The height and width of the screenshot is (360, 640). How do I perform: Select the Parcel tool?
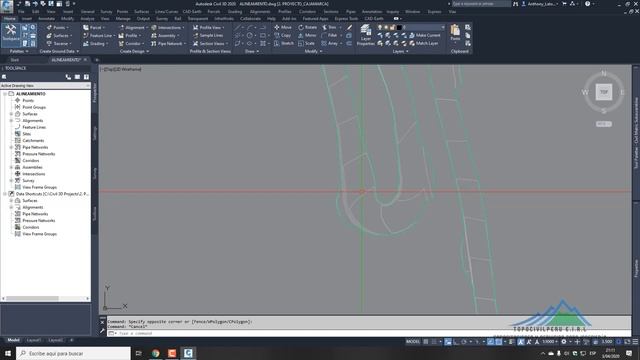[93, 27]
